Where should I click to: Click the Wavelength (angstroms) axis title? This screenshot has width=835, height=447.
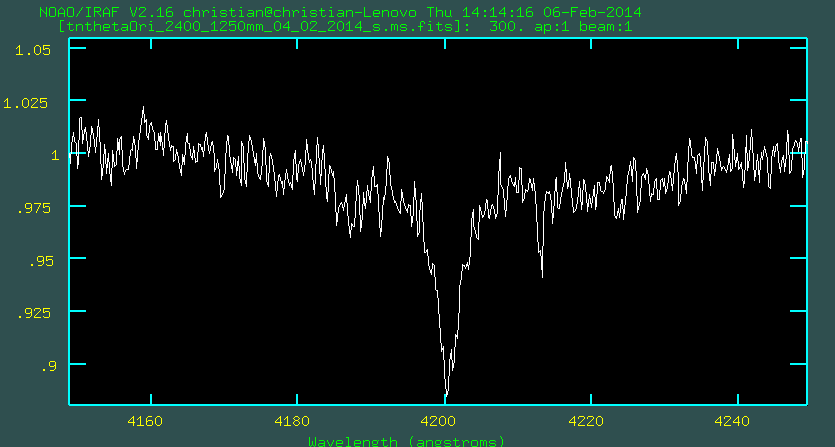[x=406, y=441]
